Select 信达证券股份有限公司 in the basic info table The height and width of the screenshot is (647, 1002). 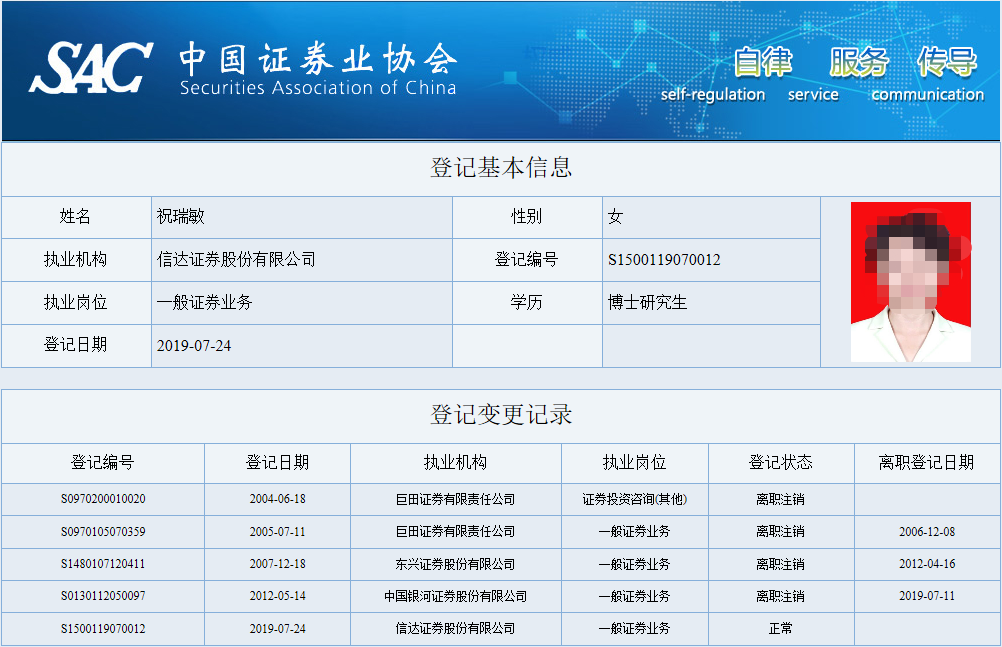pyautogui.click(x=236, y=260)
